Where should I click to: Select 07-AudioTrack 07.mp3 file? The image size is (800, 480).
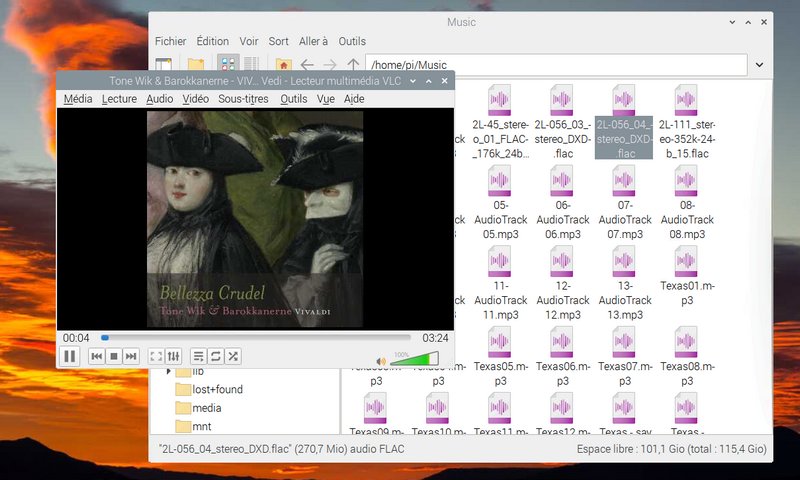pos(624,203)
